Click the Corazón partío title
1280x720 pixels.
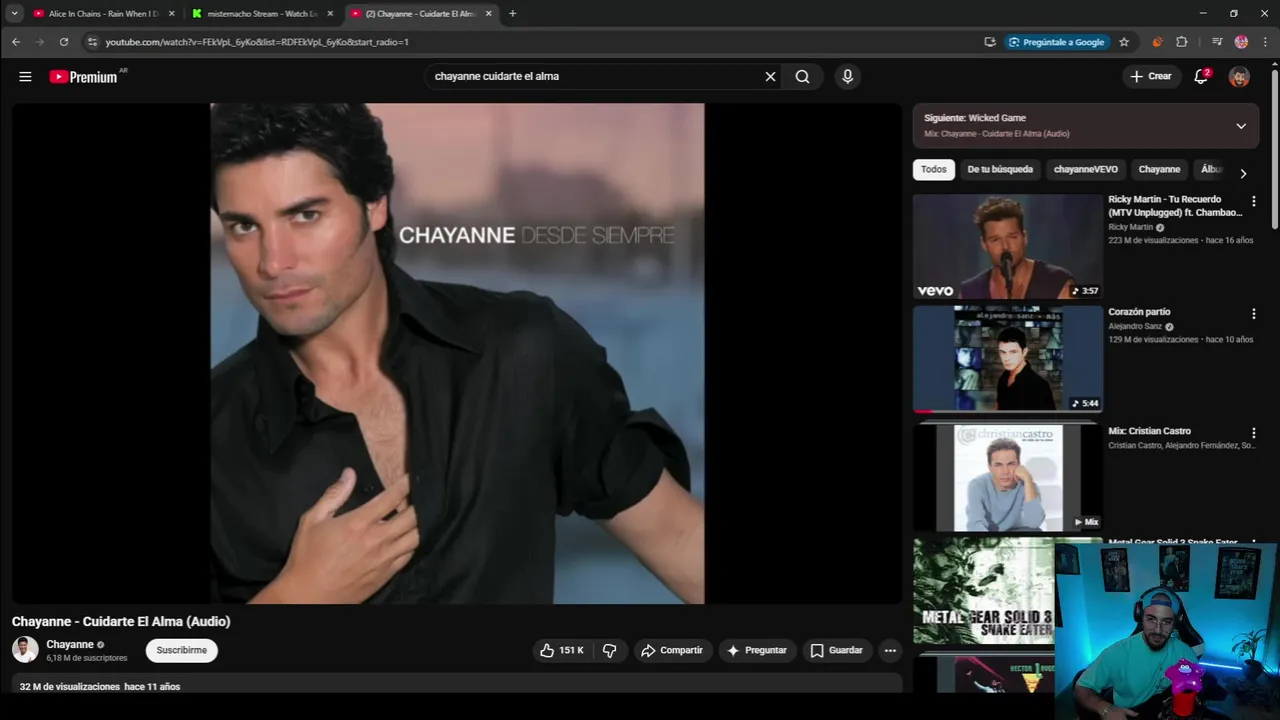[x=1139, y=312]
